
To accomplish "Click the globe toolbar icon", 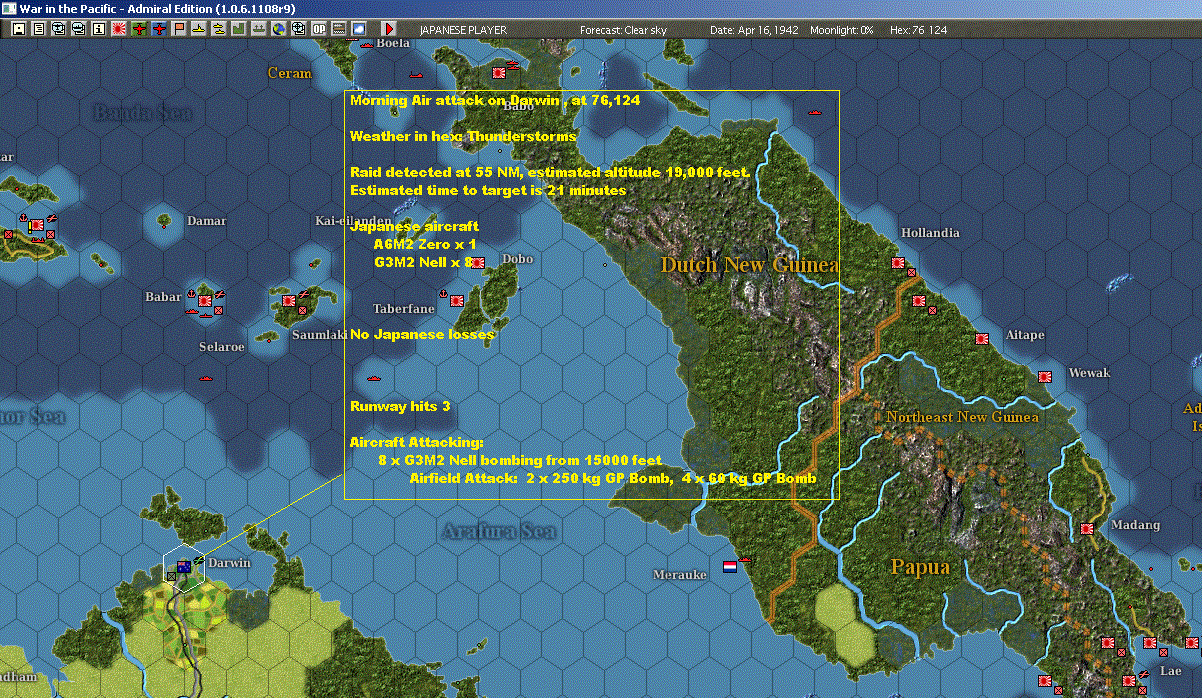I will pyautogui.click(x=278, y=29).
